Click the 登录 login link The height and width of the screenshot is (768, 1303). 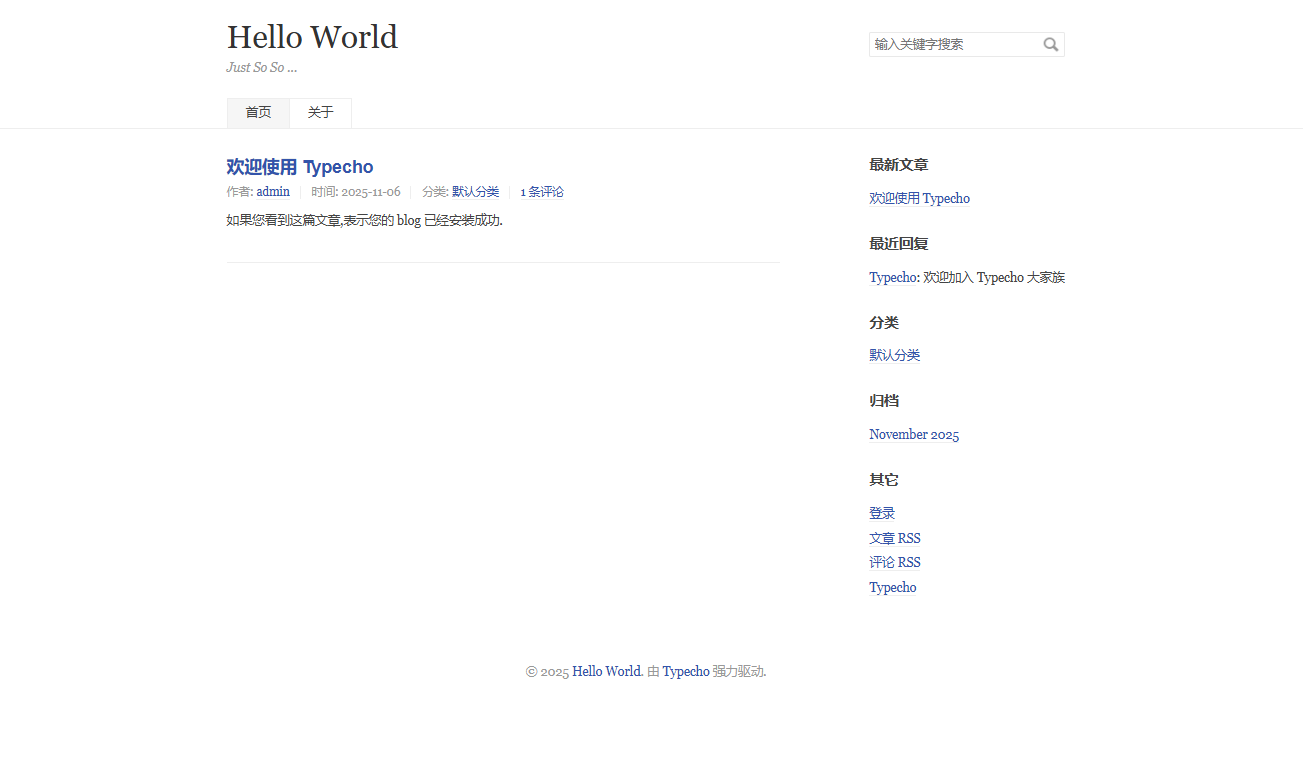coord(882,513)
